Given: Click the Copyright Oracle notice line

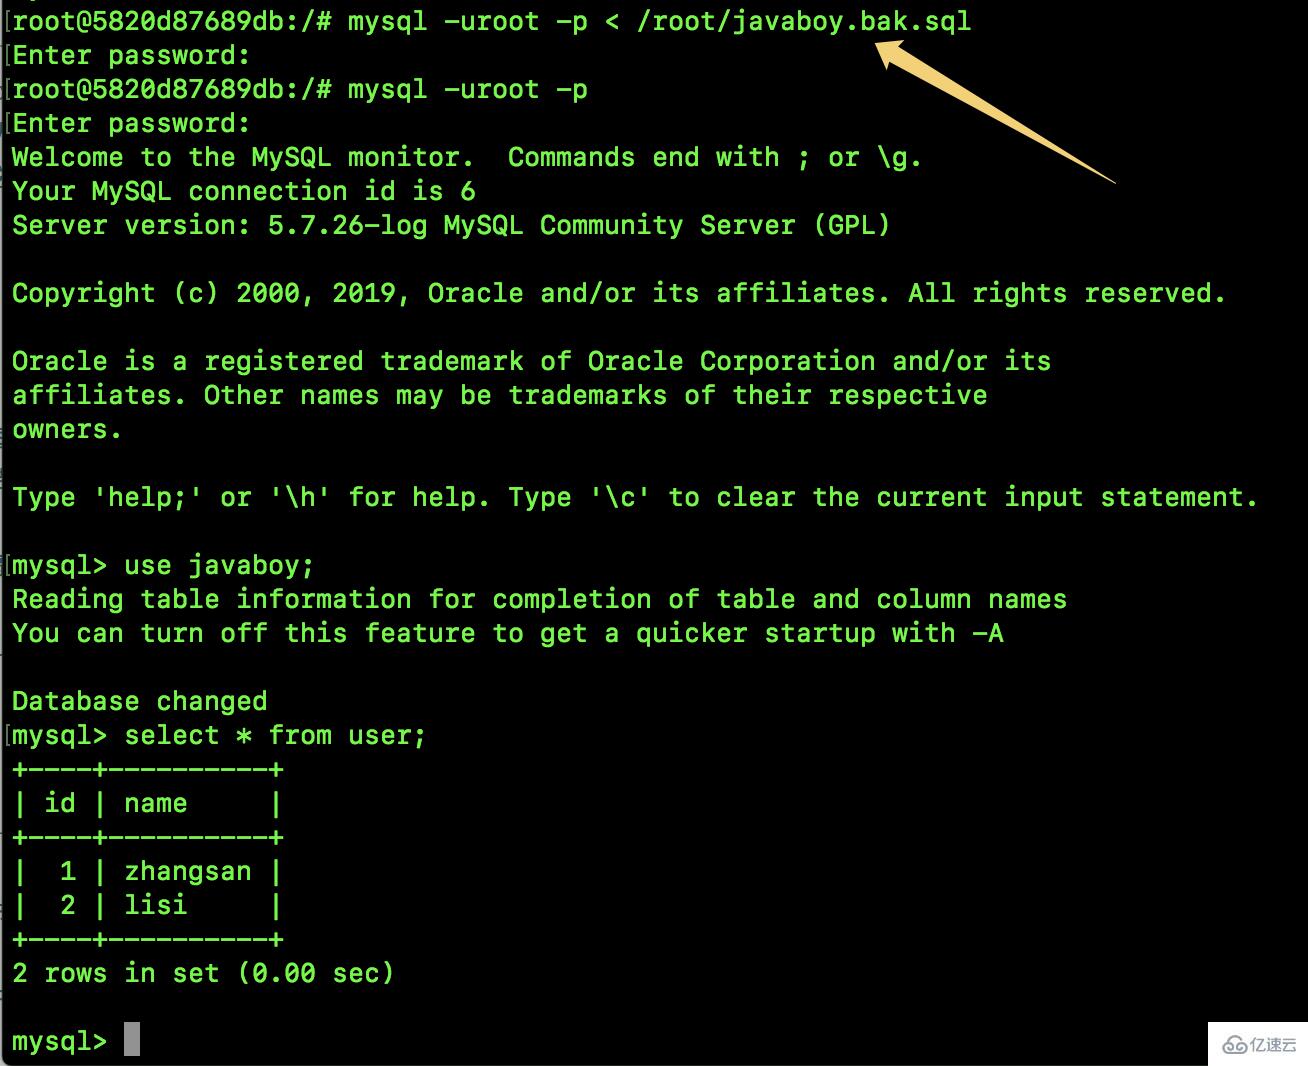Looking at the screenshot, I should (618, 293).
